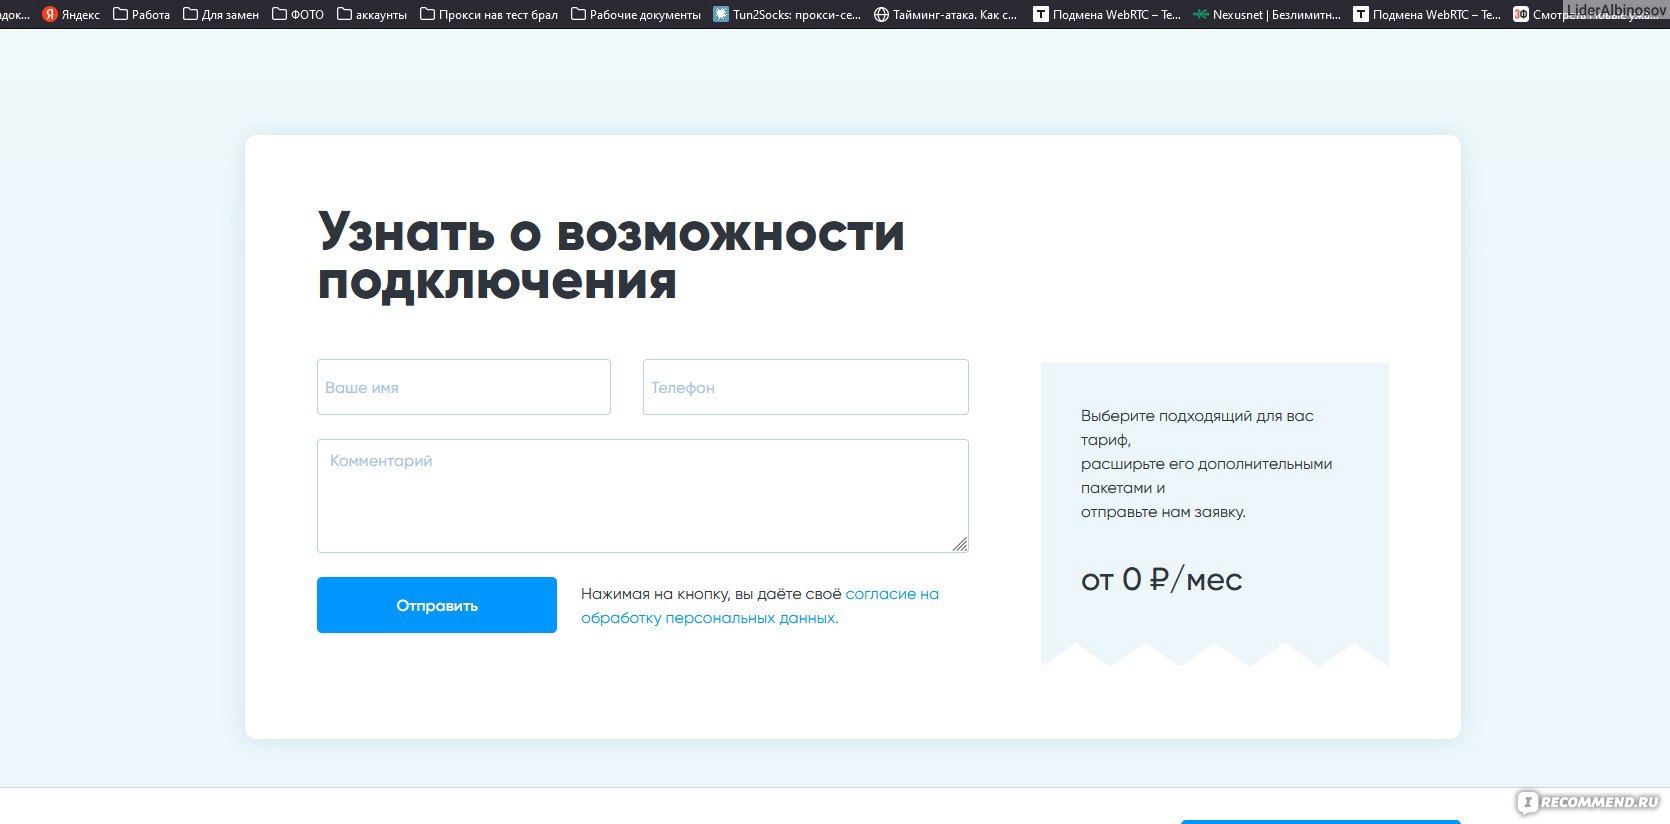Click the Телефон input field
The height and width of the screenshot is (824, 1670).
coord(806,387)
